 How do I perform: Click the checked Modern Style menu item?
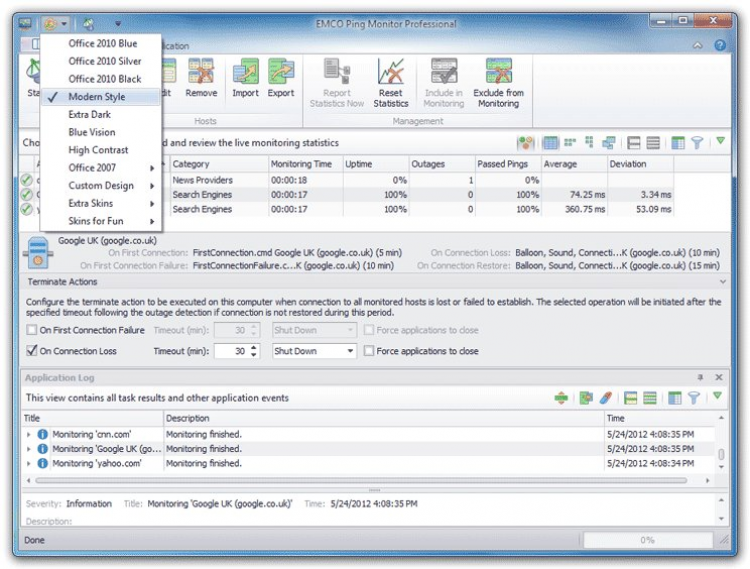(100, 96)
